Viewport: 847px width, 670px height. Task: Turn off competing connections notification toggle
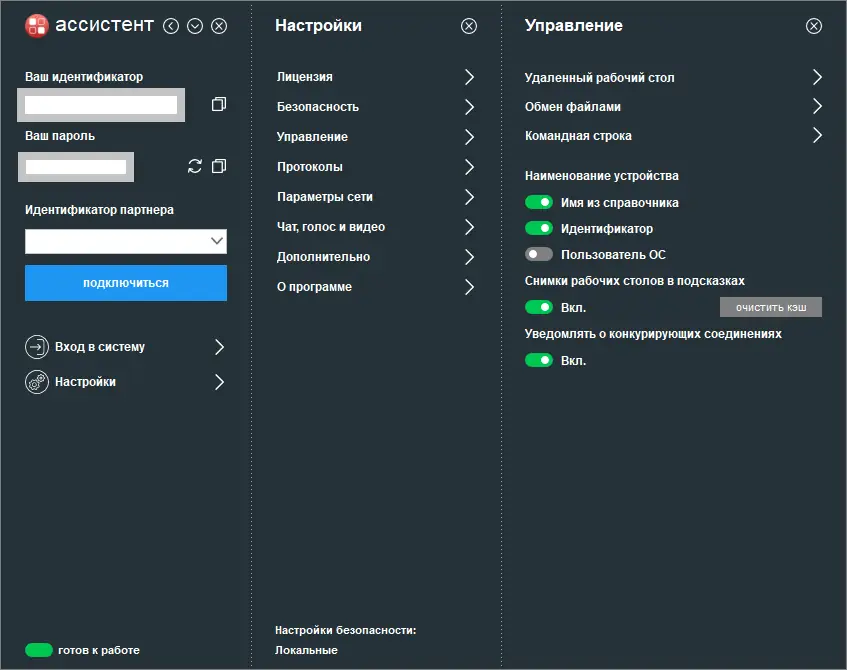(x=539, y=360)
